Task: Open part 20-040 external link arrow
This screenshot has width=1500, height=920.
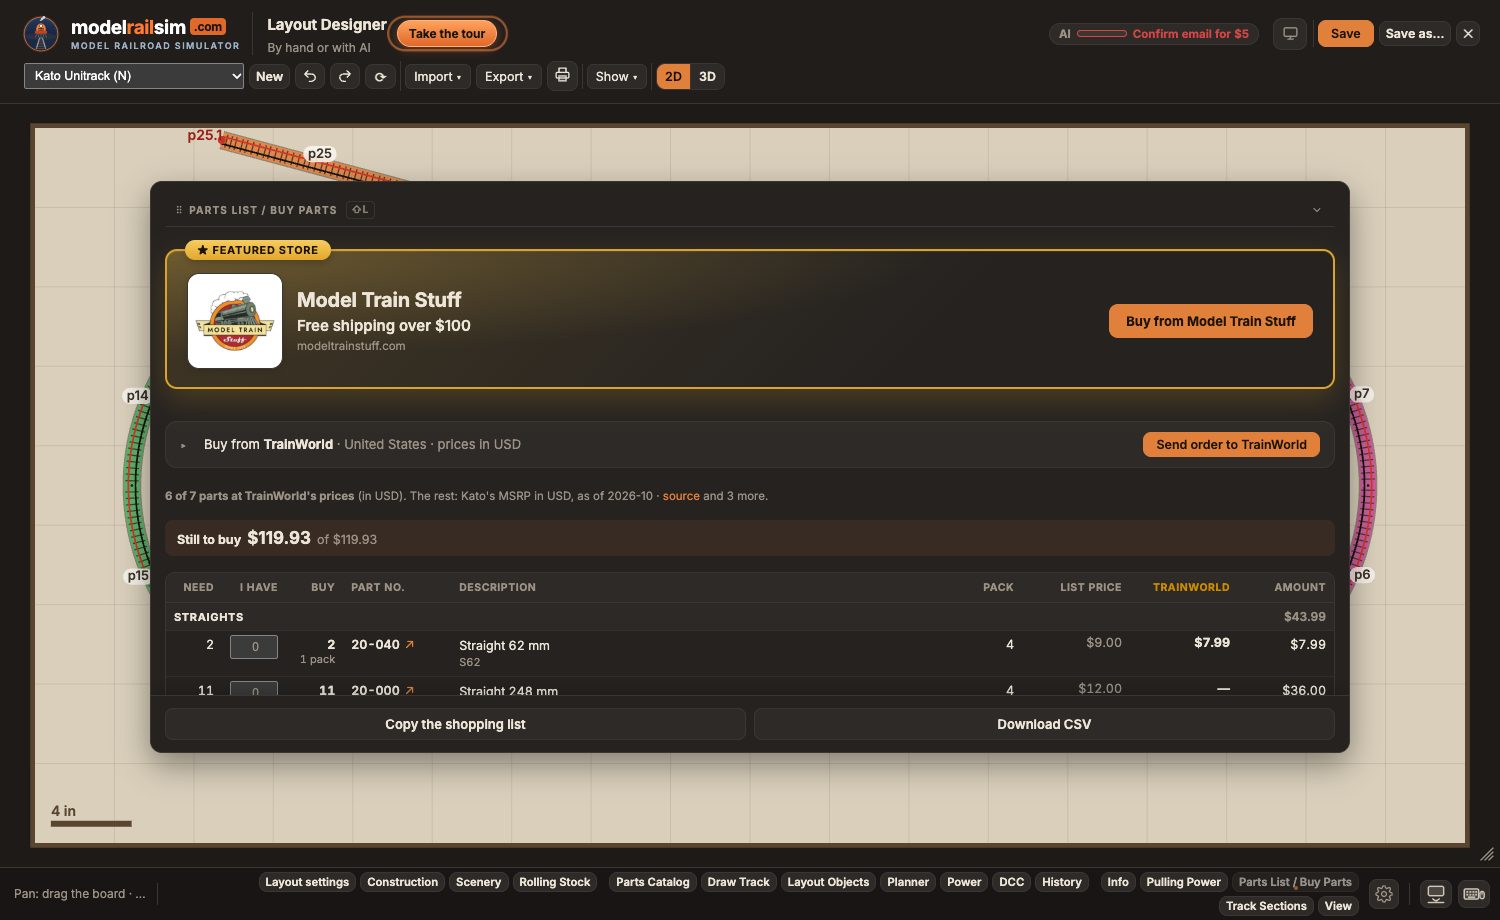Action: pos(409,645)
